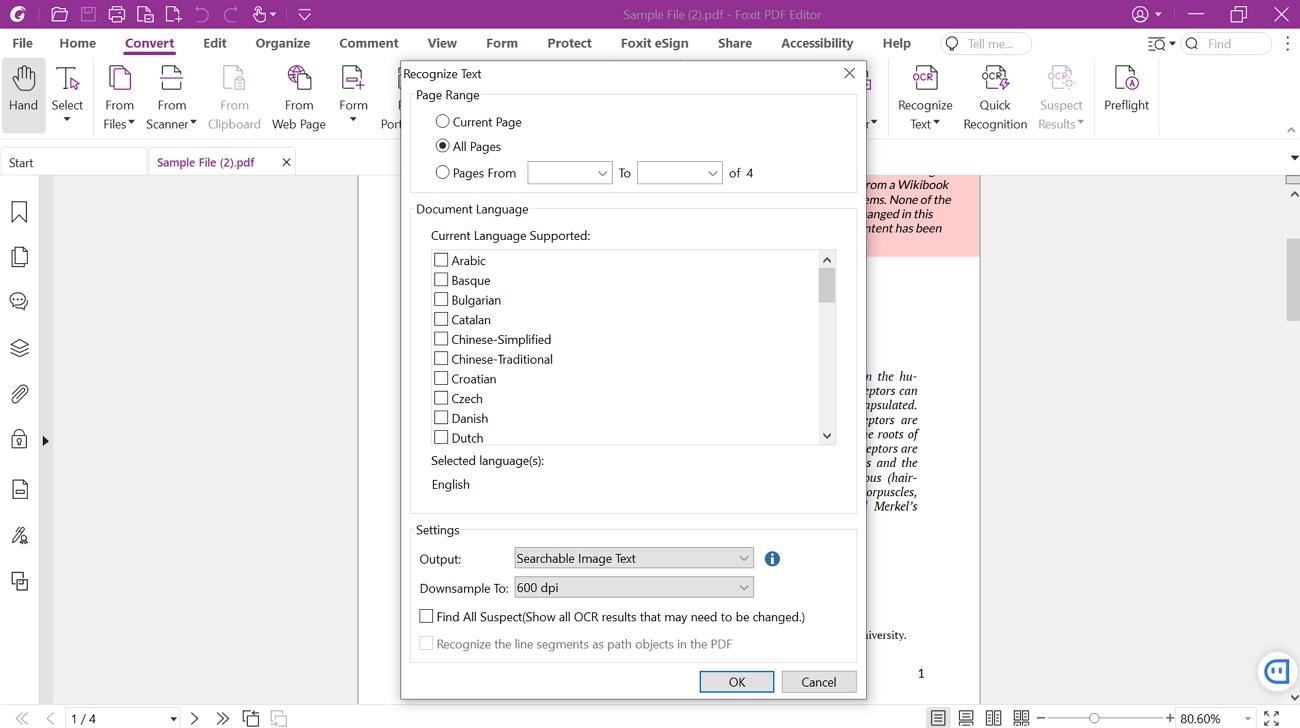Click Cancel in Recognize Text dialog
The image size is (1300, 728).
(x=819, y=682)
